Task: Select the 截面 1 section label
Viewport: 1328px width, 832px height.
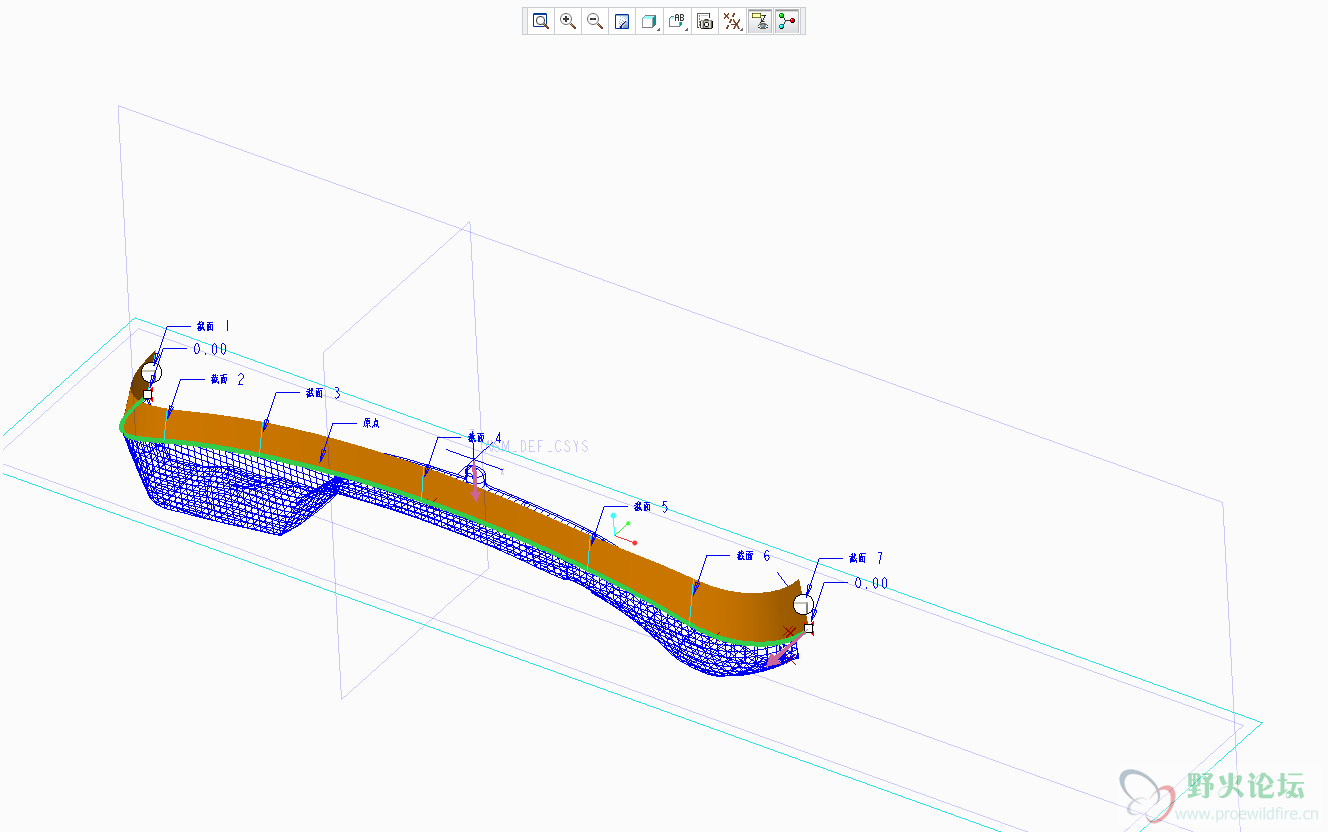Action: pyautogui.click(x=212, y=326)
